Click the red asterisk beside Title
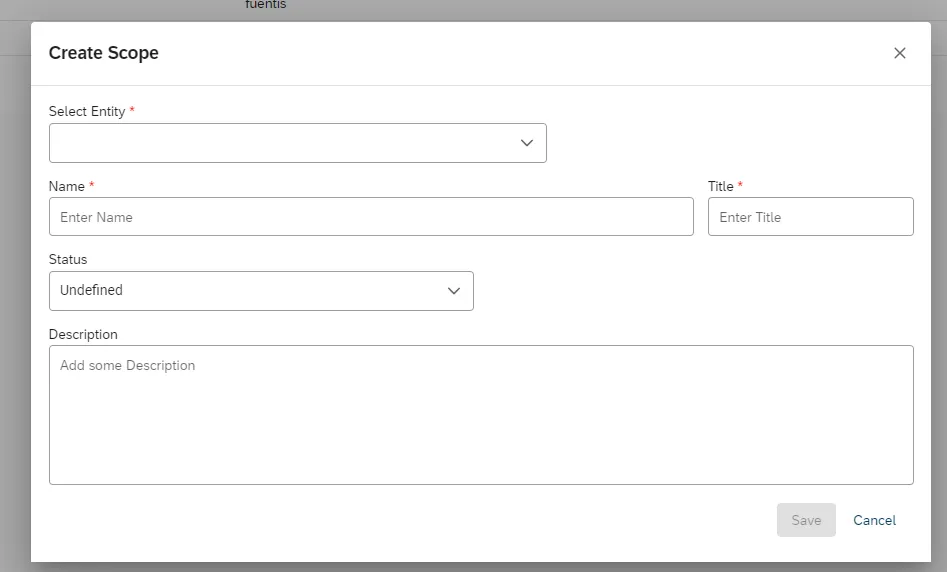Viewport: 947px width, 572px height. (x=740, y=185)
